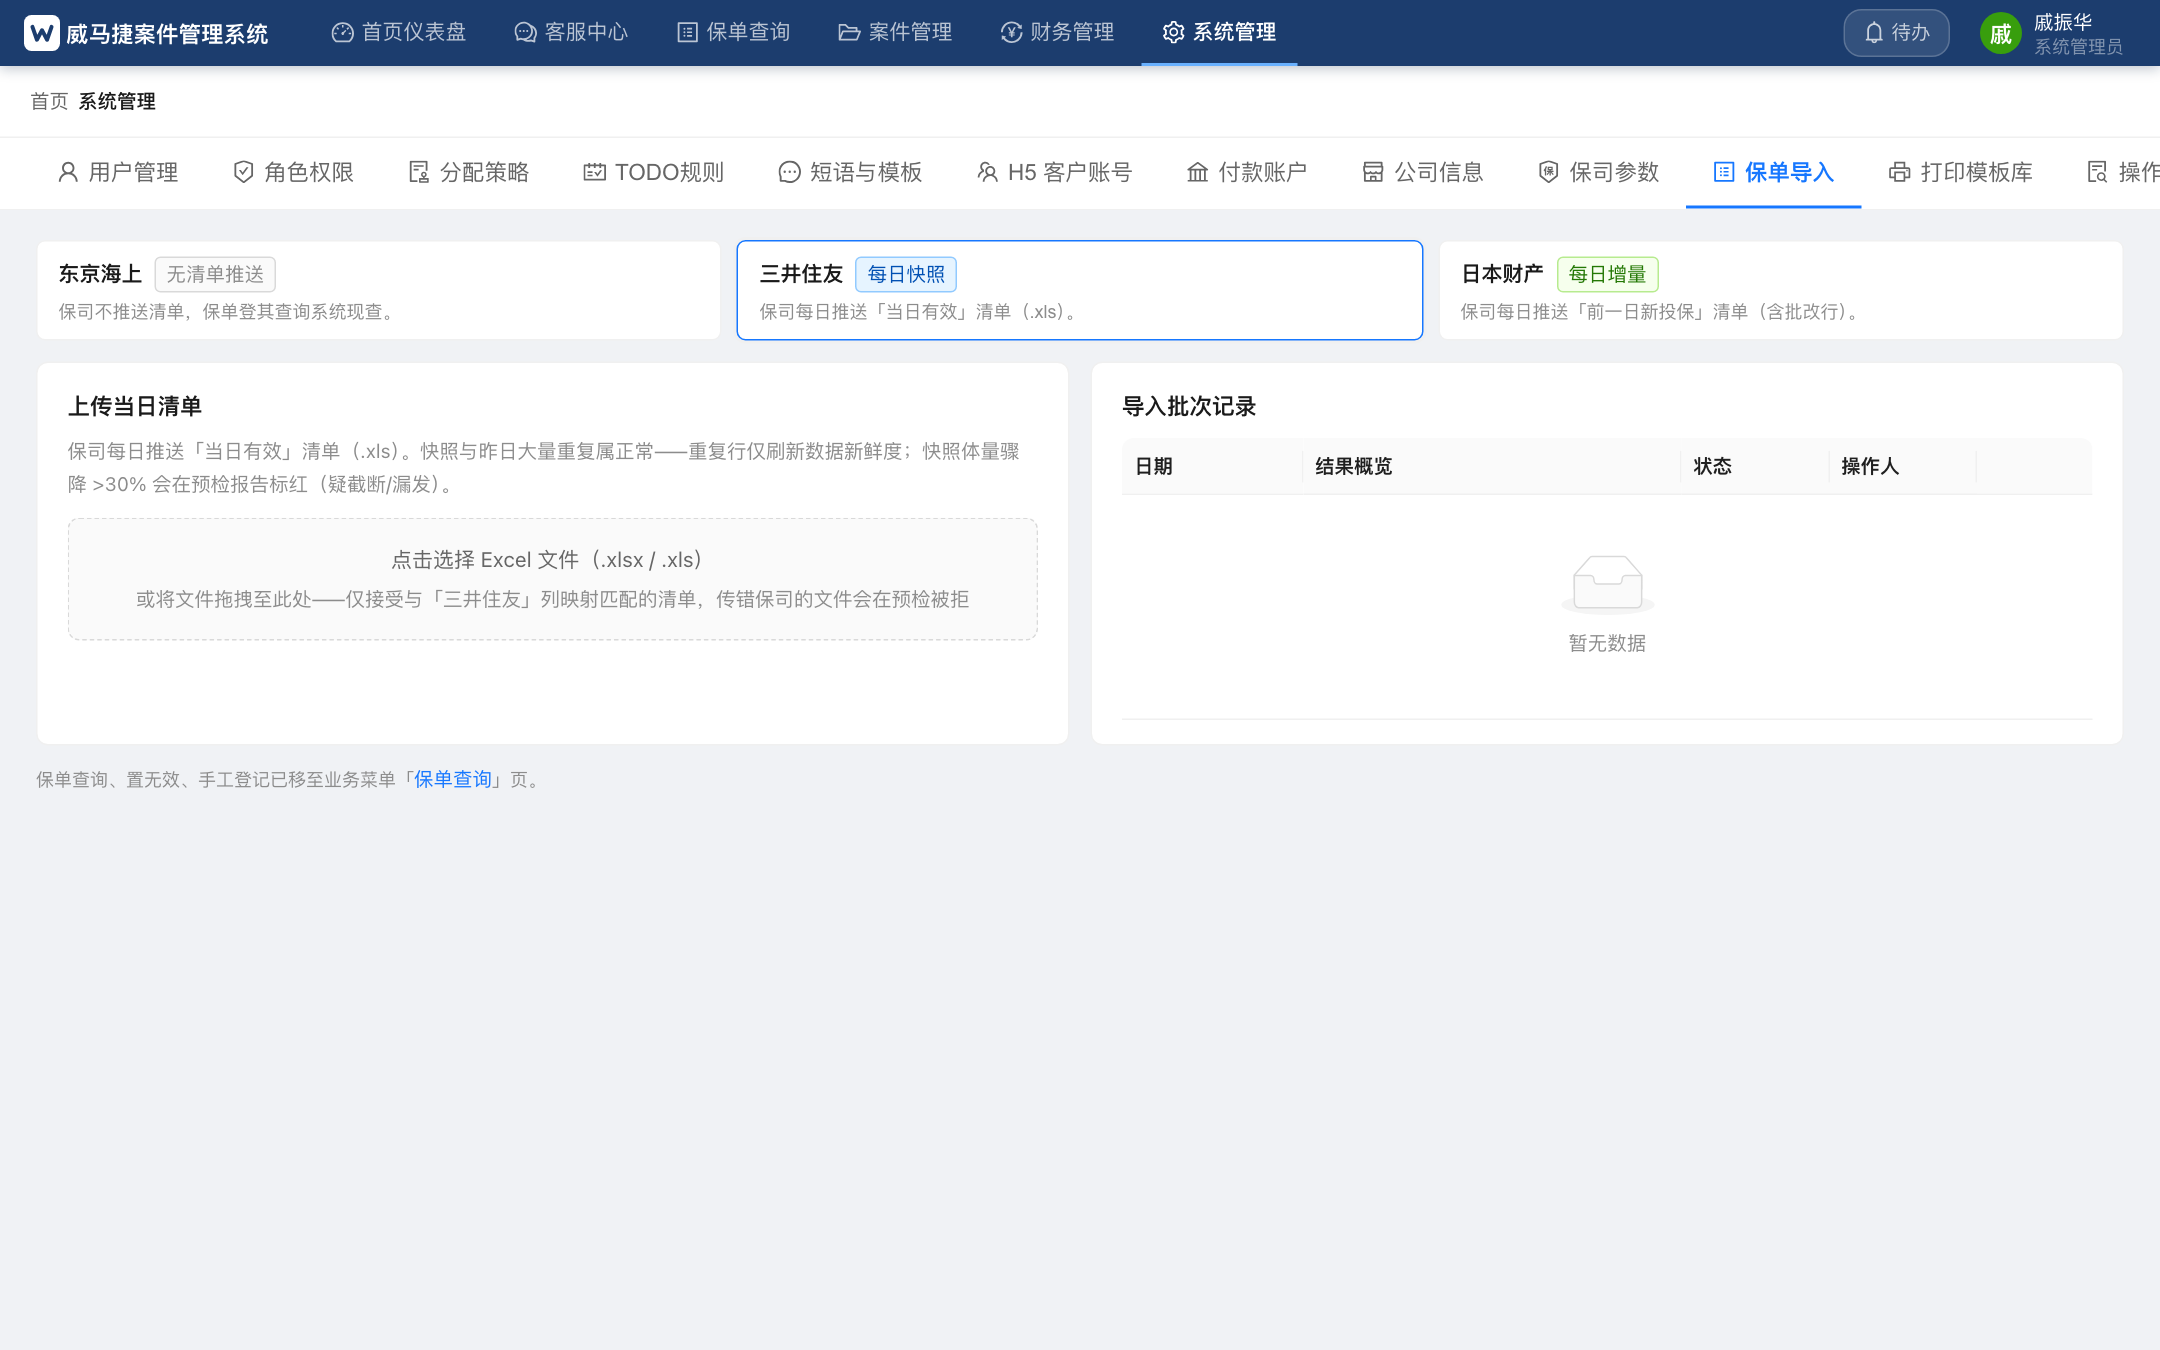Click the Excel file upload drop zone
Image resolution: width=2160 pixels, height=1350 pixels.
point(553,579)
